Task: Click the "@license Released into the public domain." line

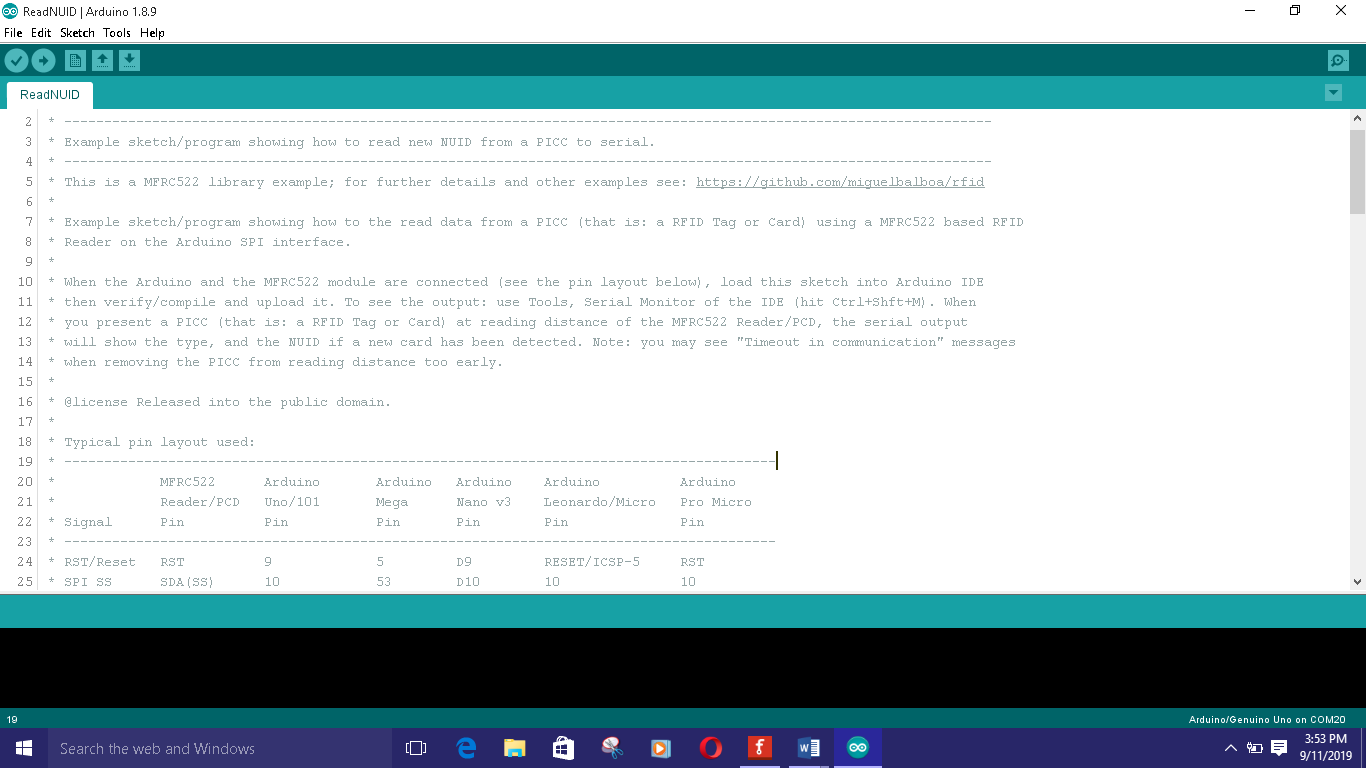Action: coord(228,402)
